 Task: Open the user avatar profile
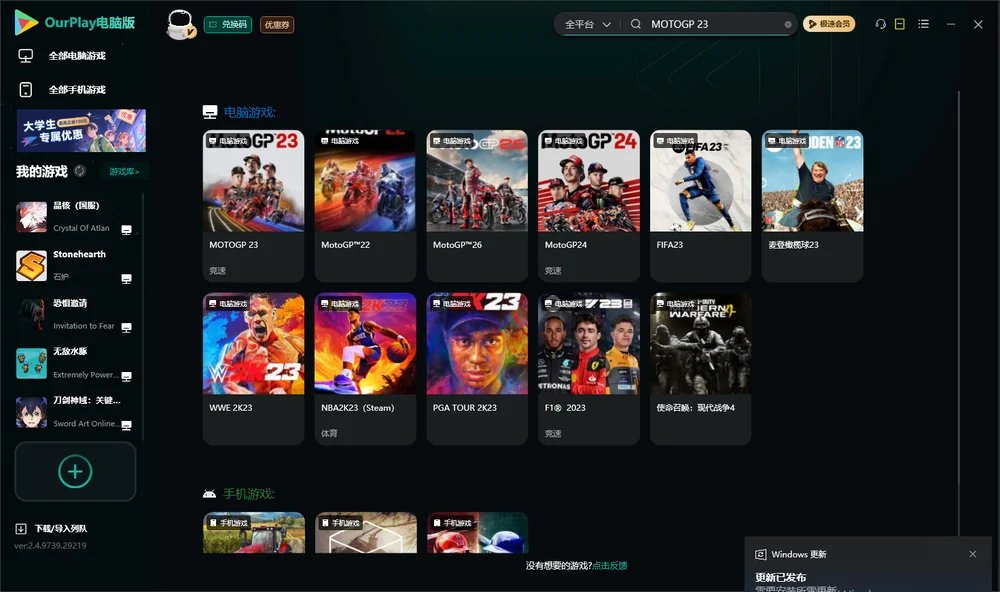tap(181, 25)
